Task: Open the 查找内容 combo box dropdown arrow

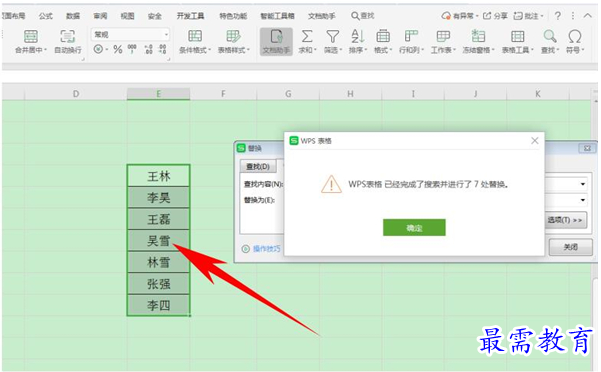Action: (583, 184)
